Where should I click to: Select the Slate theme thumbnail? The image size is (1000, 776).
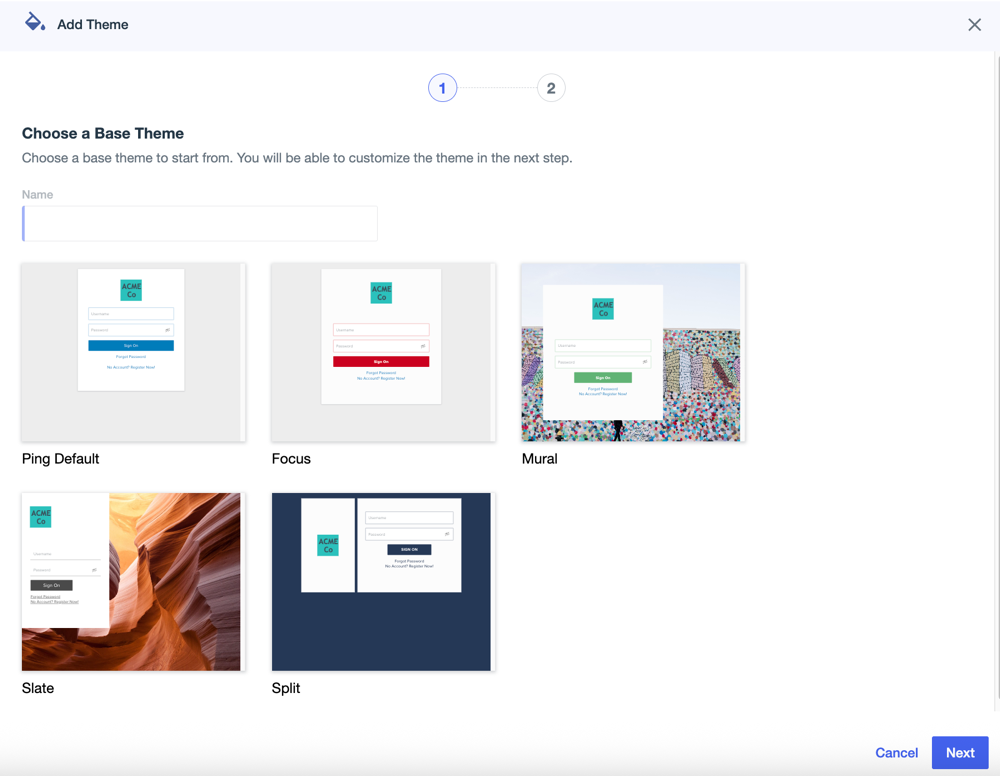point(132,581)
